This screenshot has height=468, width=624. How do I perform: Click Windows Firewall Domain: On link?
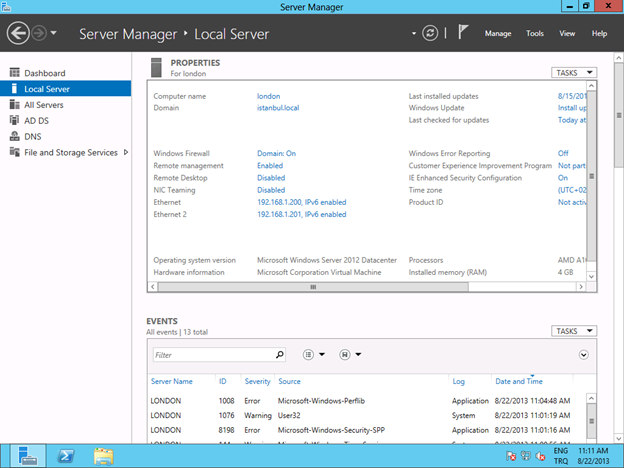(x=276, y=154)
